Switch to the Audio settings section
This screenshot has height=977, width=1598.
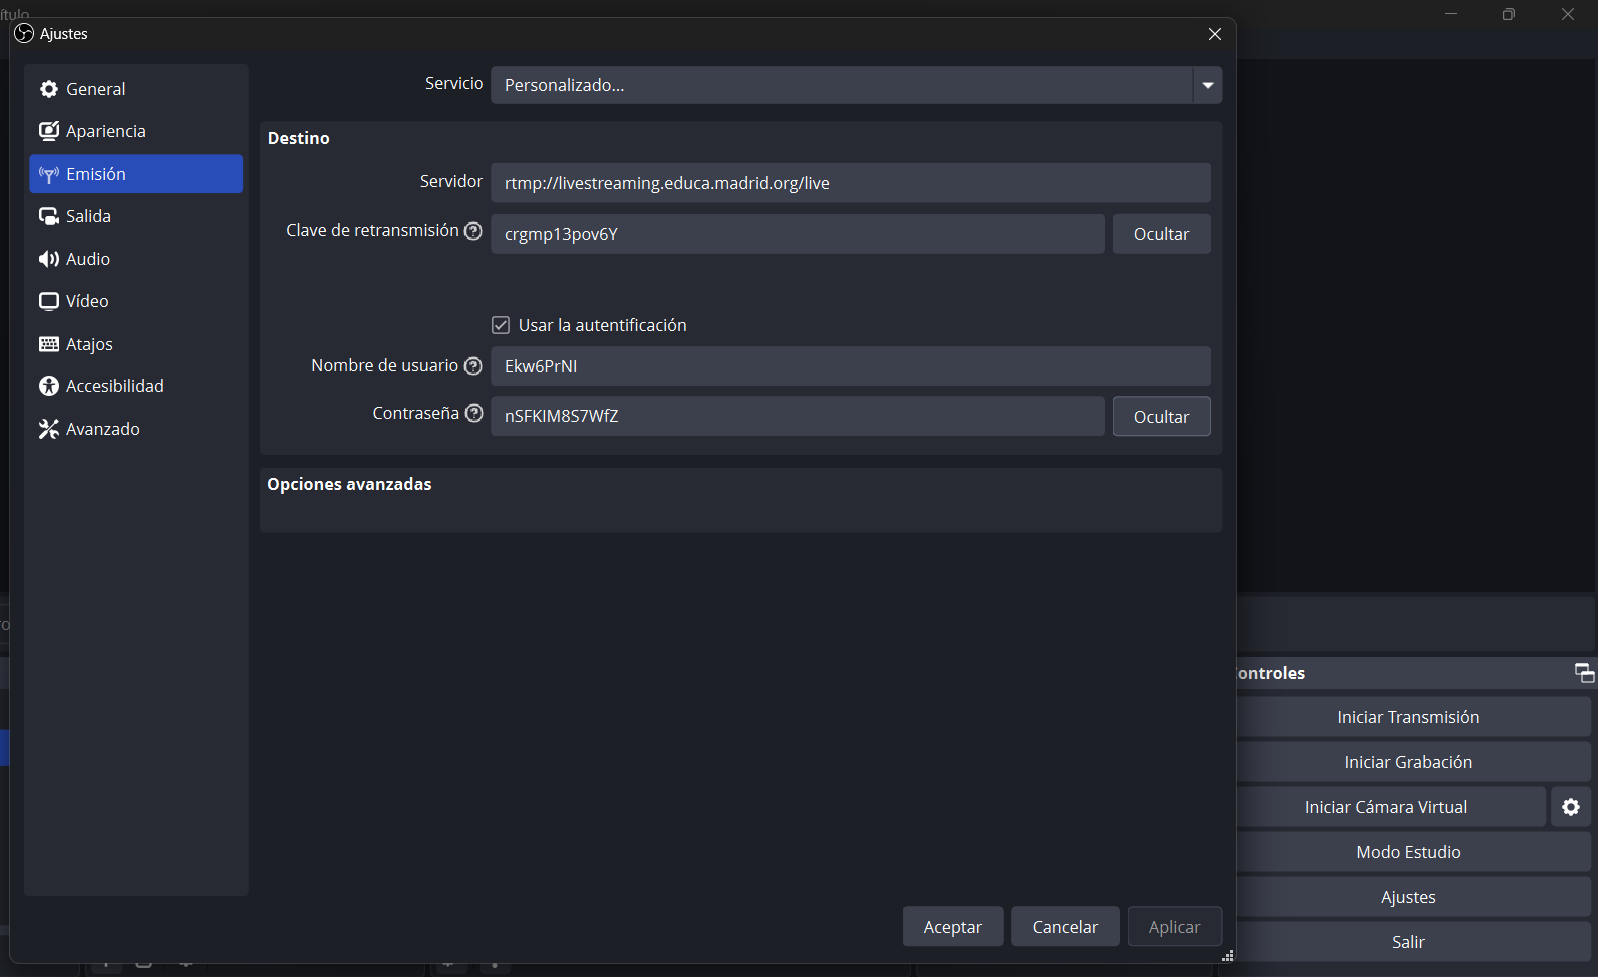pos(136,259)
